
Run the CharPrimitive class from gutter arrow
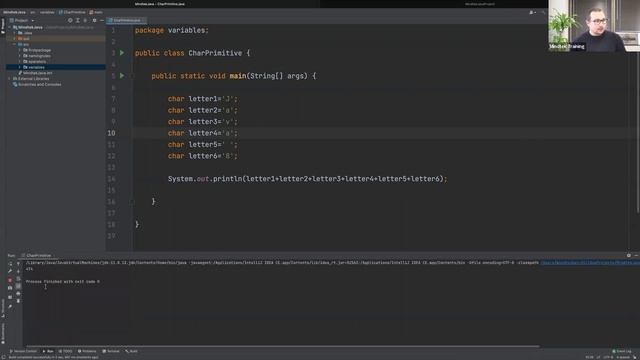[x=122, y=53]
